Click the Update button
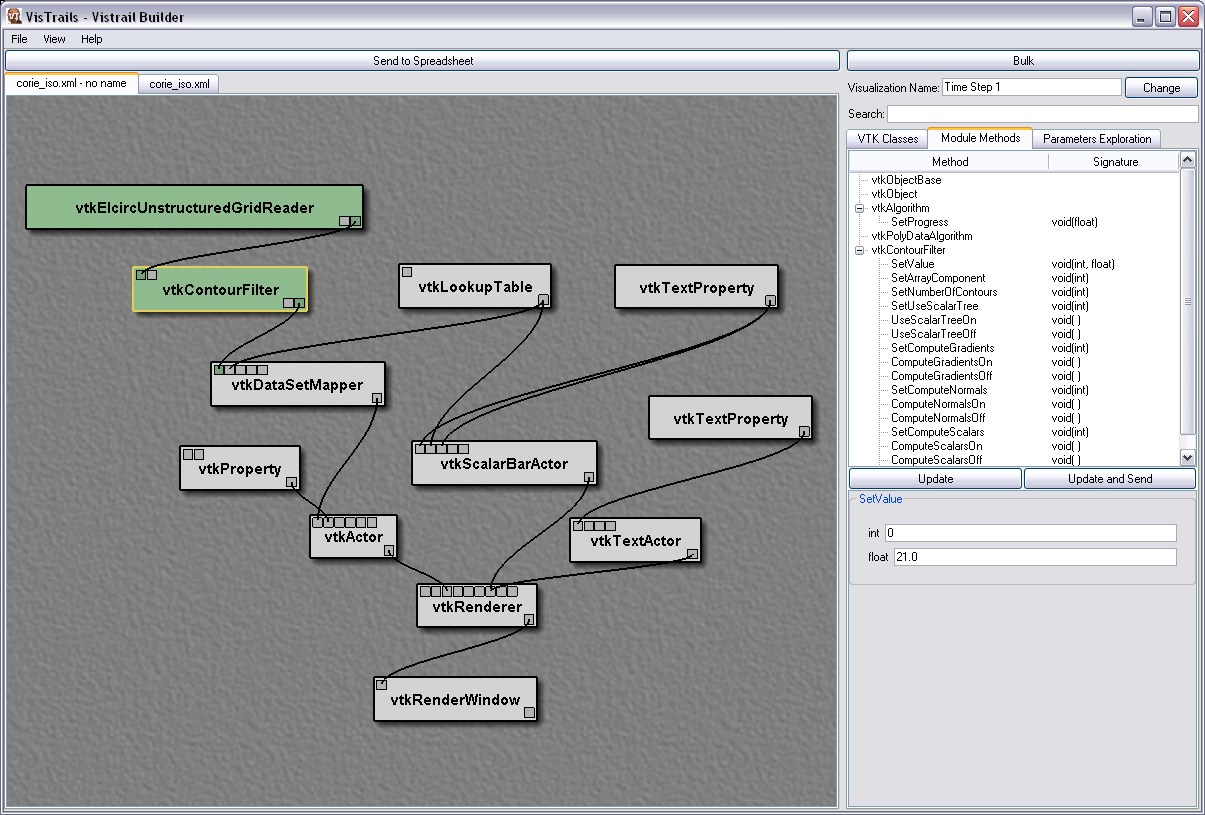 935,479
